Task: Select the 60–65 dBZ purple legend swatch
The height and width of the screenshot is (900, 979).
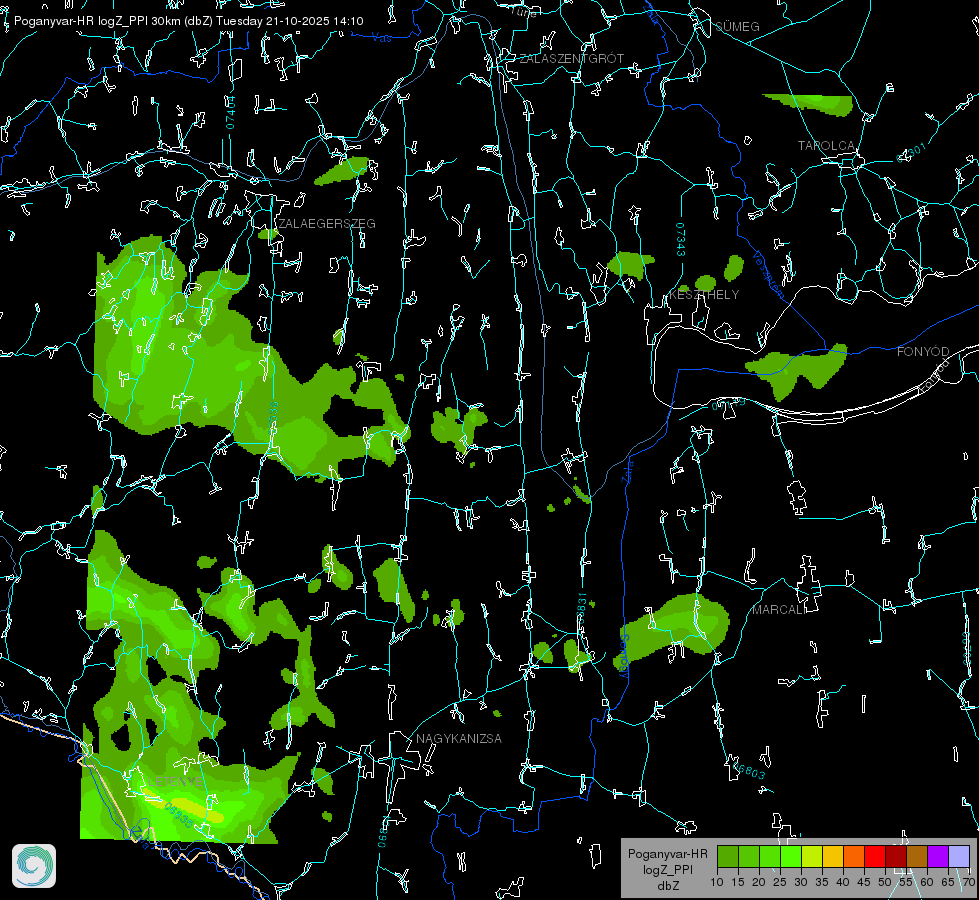Action: pos(938,856)
